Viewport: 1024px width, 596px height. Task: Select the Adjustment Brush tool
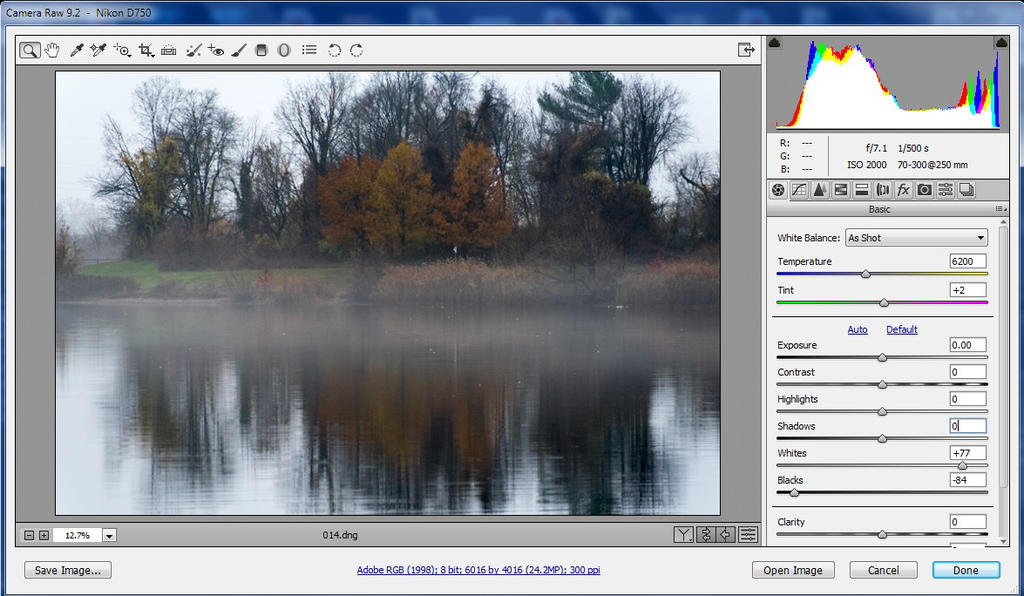click(239, 50)
